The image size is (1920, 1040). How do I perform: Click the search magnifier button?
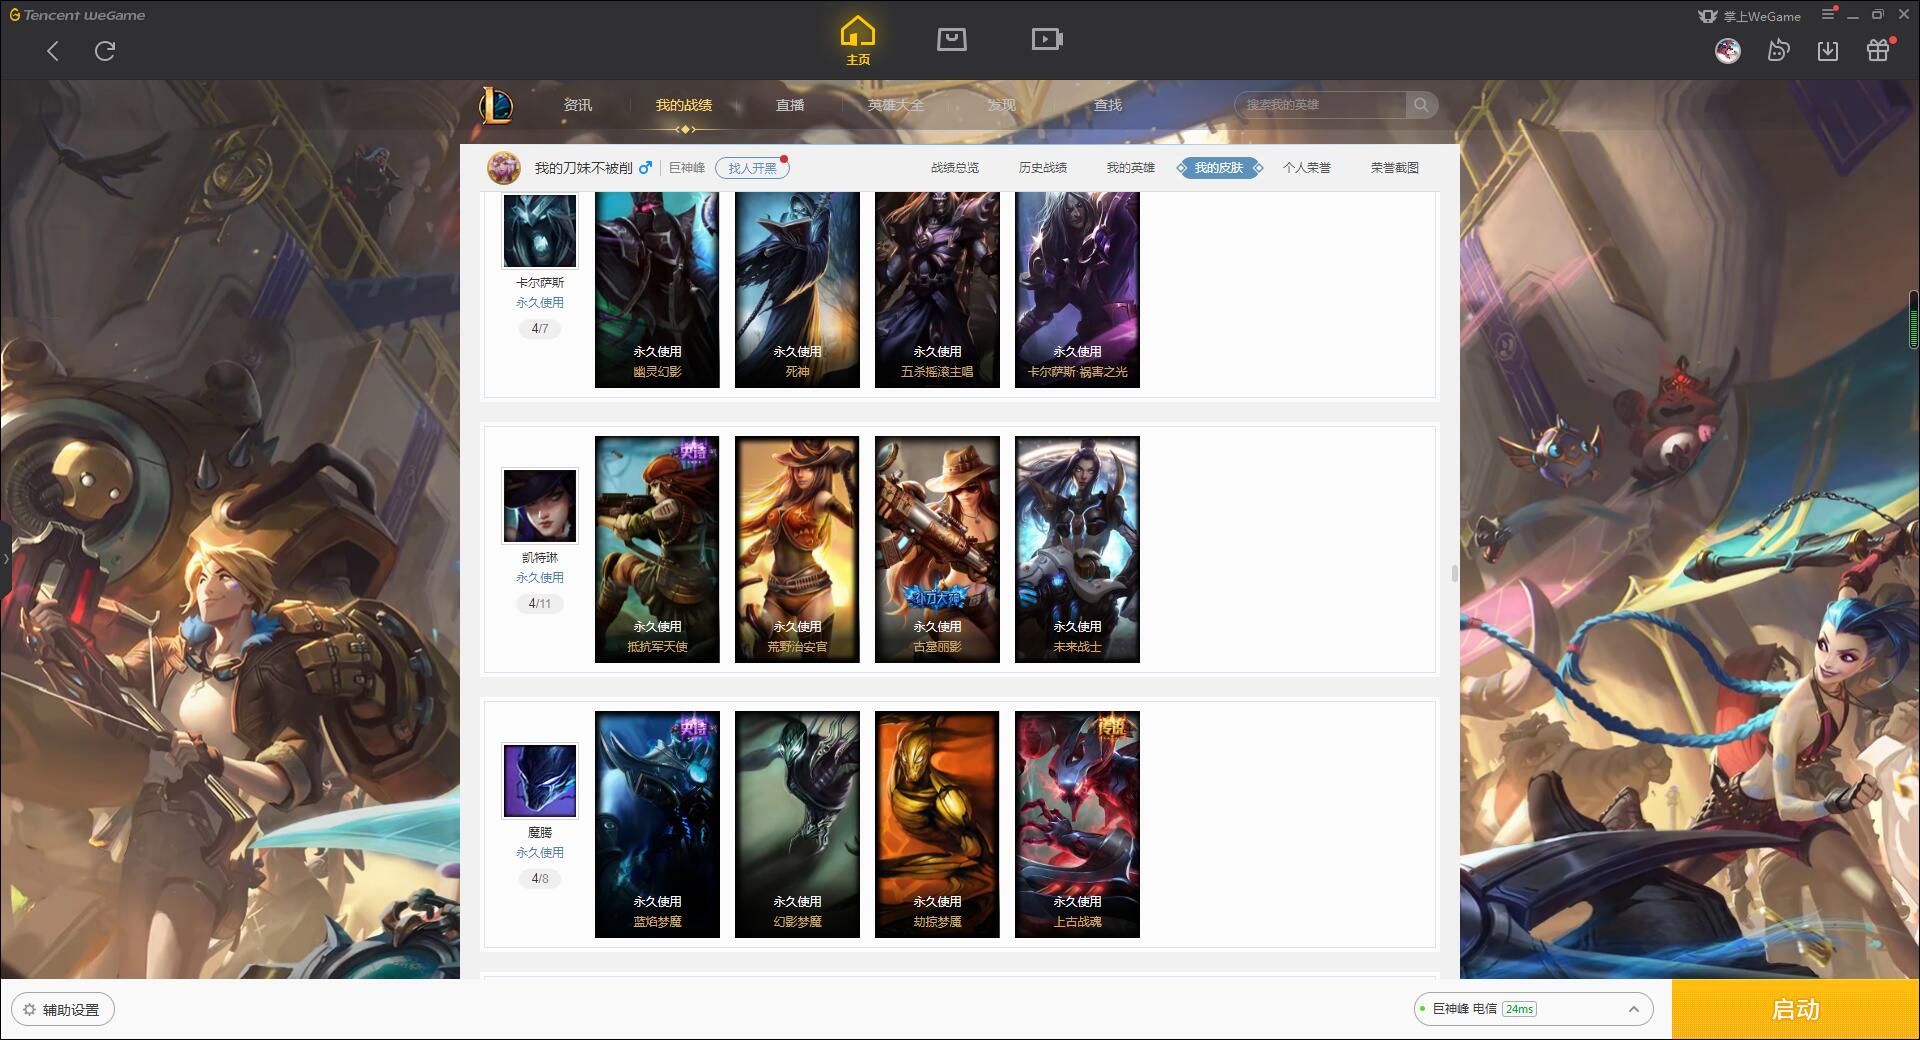[x=1421, y=105]
